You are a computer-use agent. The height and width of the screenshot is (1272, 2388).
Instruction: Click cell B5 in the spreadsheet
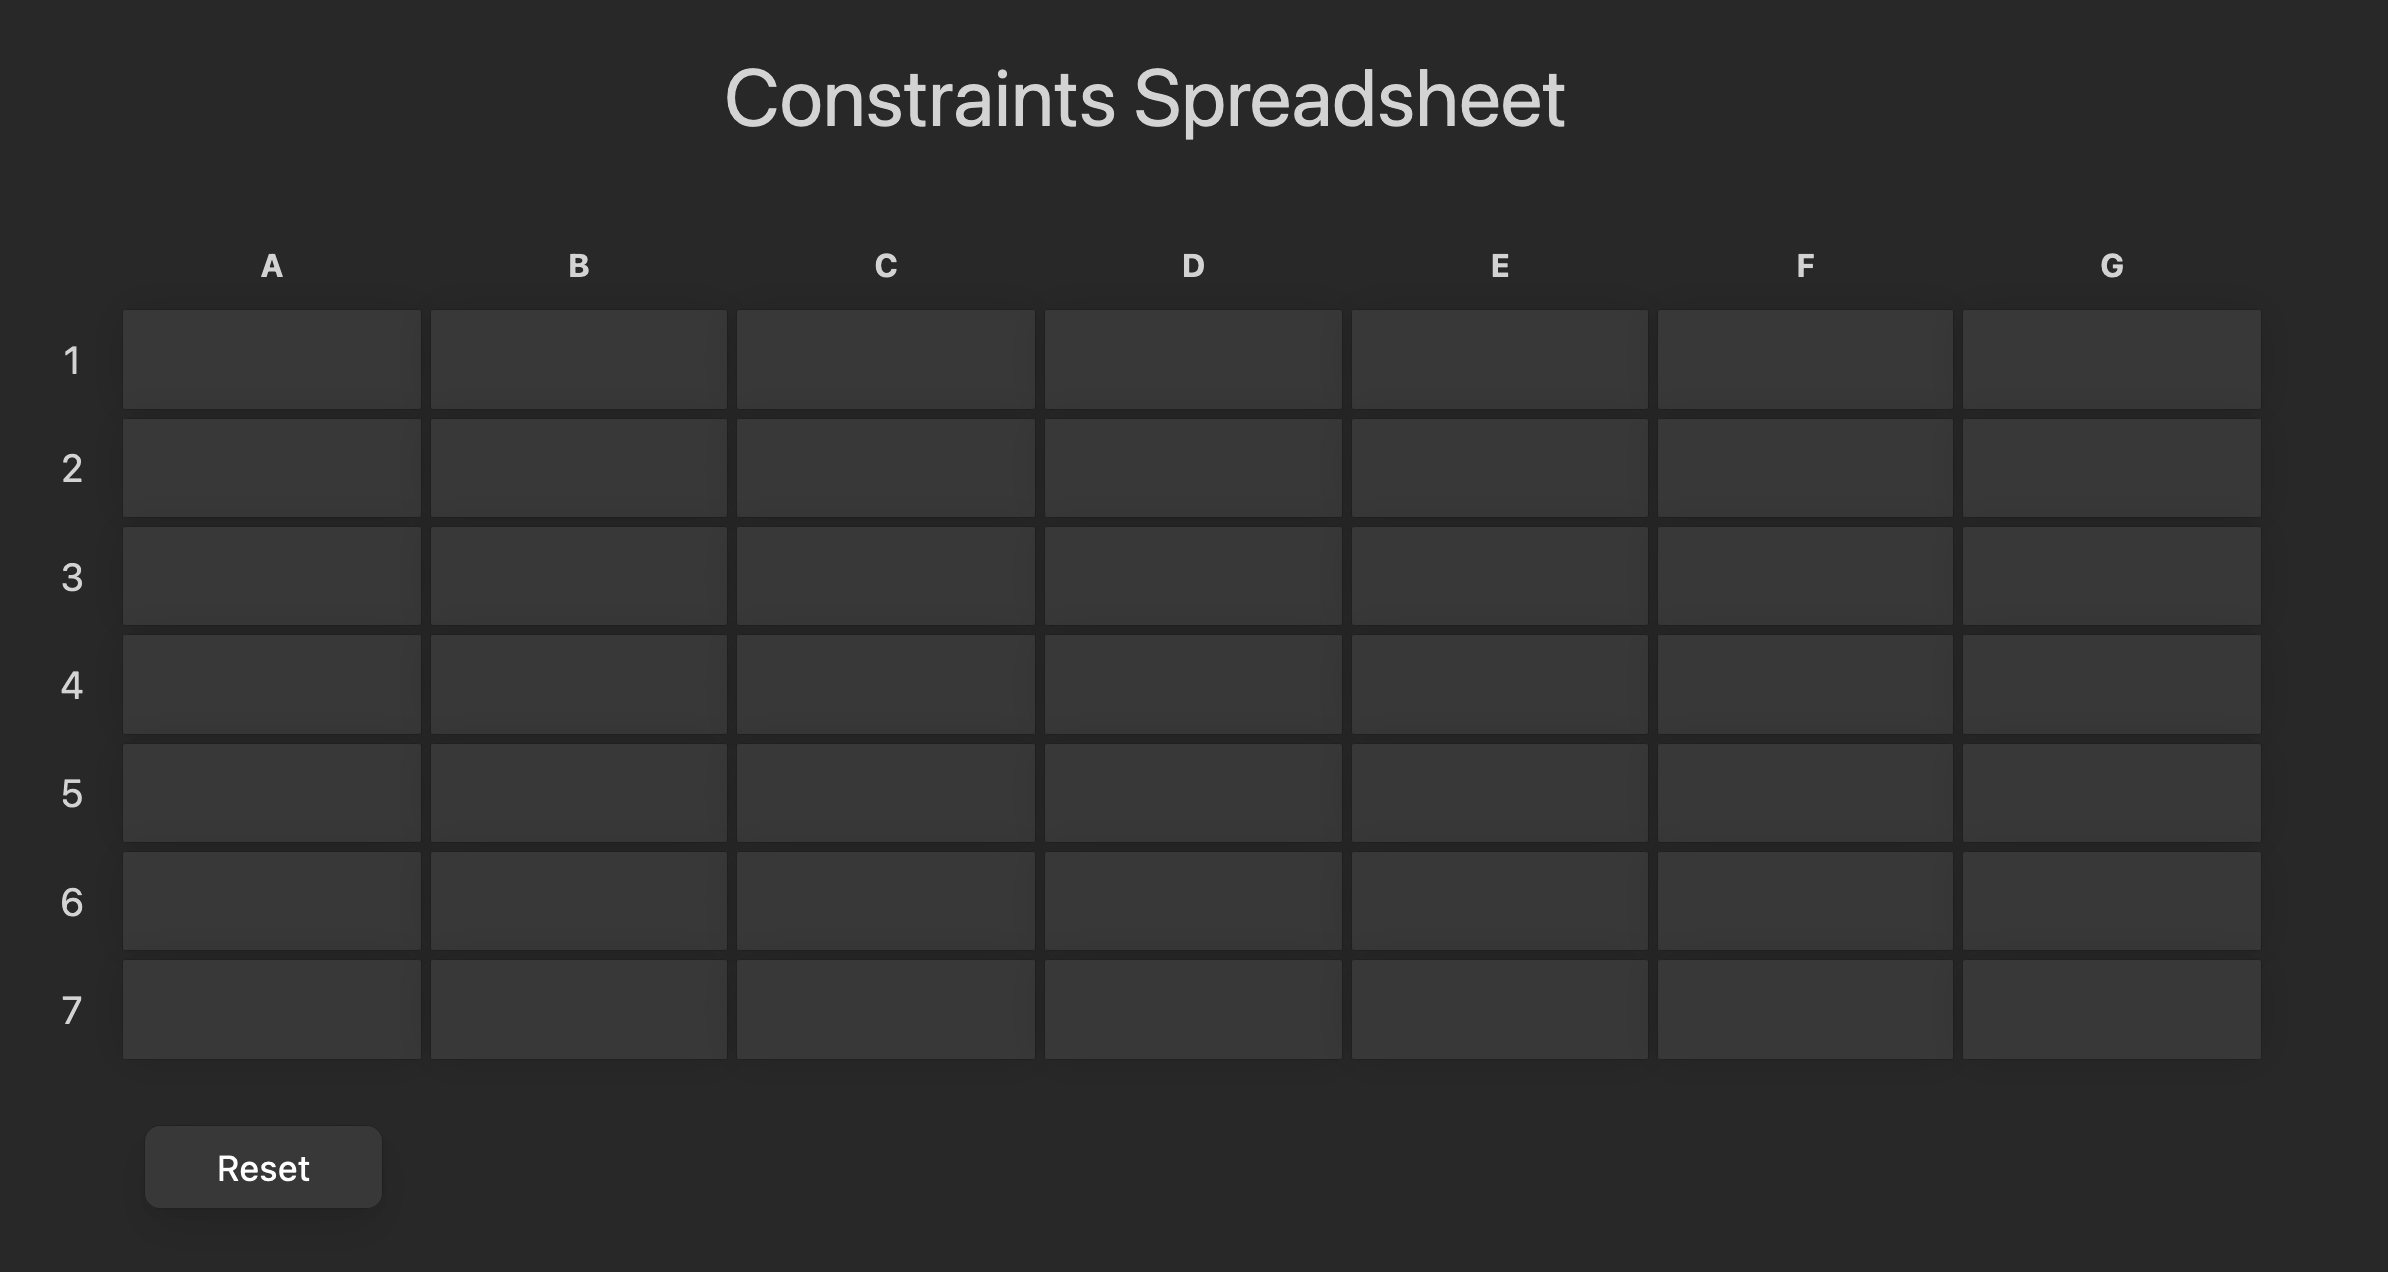coord(579,793)
